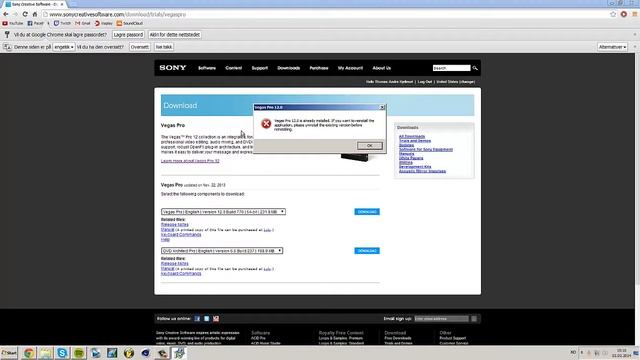Click the Aldri for dette nettstedet button

175,35
